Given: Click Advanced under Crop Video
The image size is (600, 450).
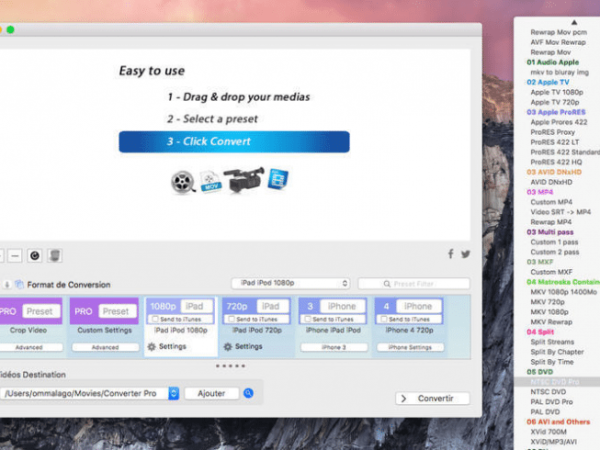Looking at the screenshot, I should (29, 347).
